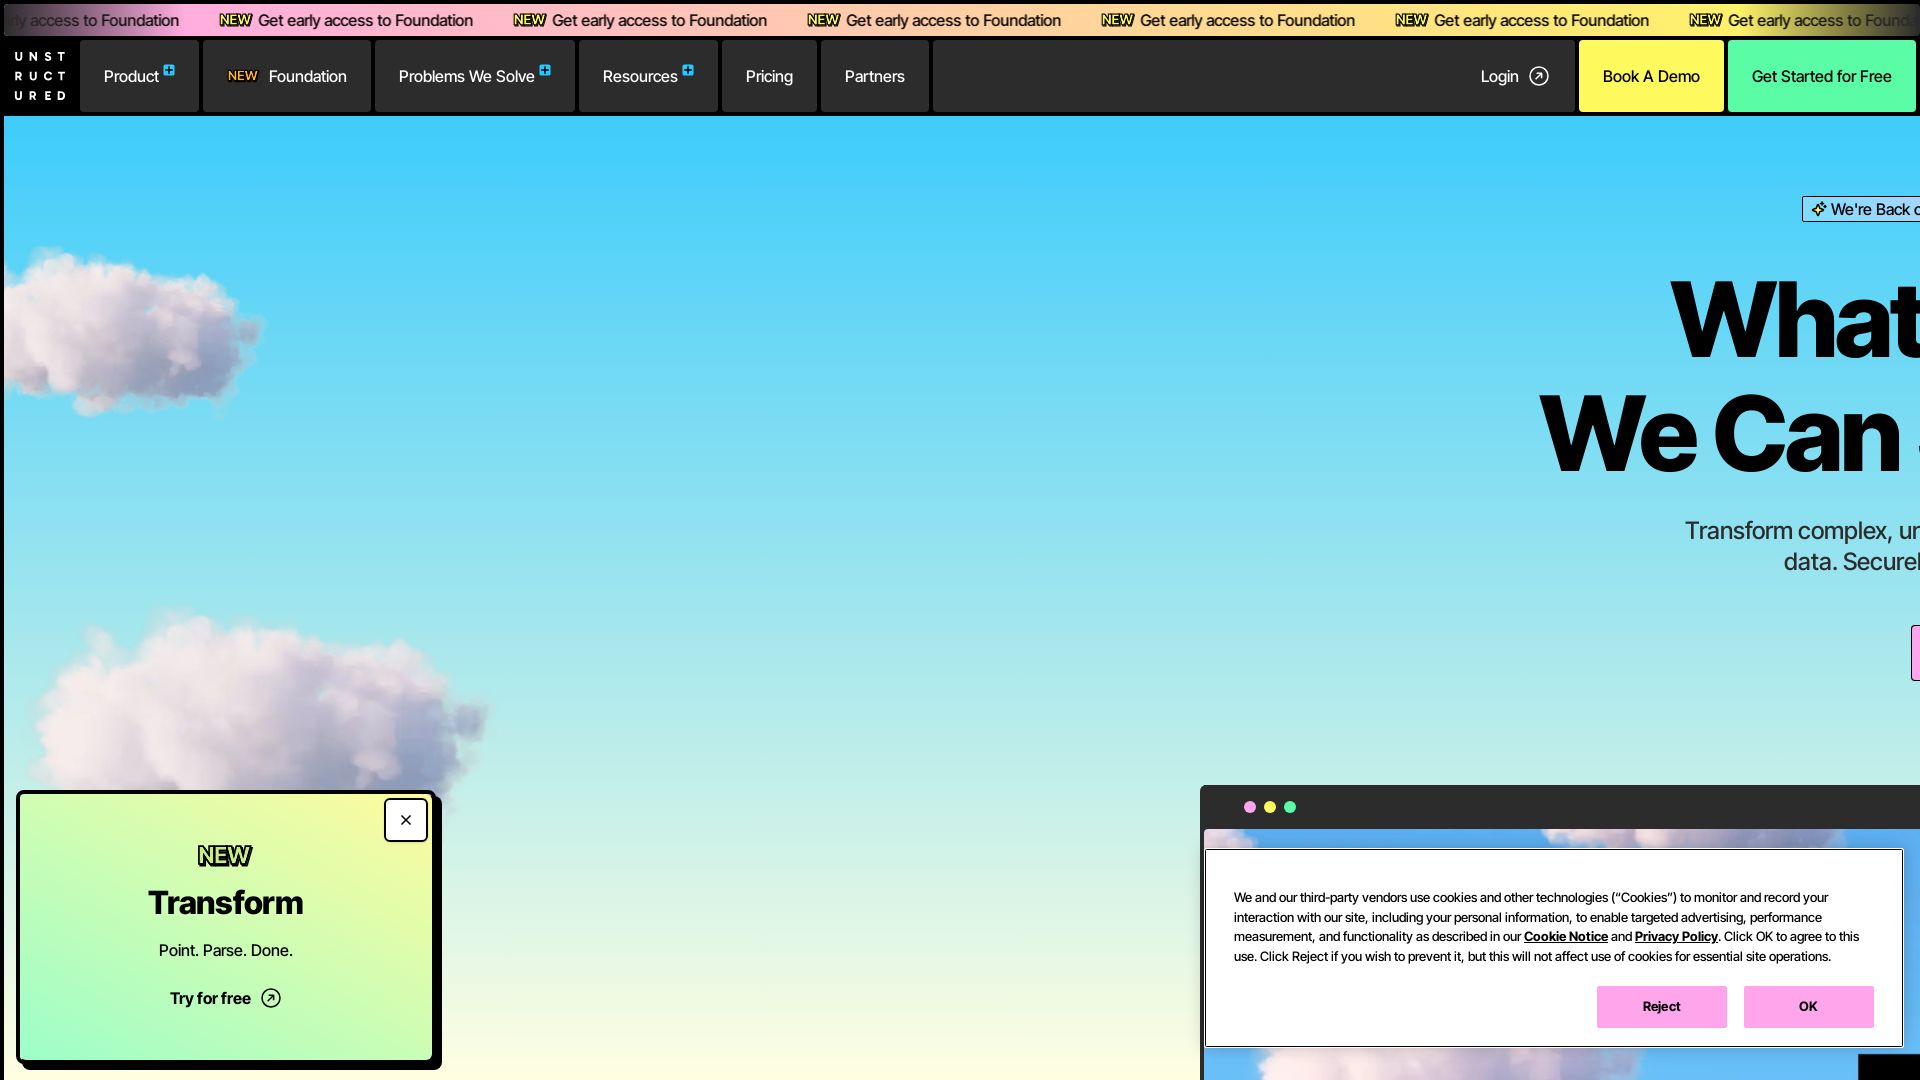Click the plus icon beside Problems We Solve

(x=545, y=70)
